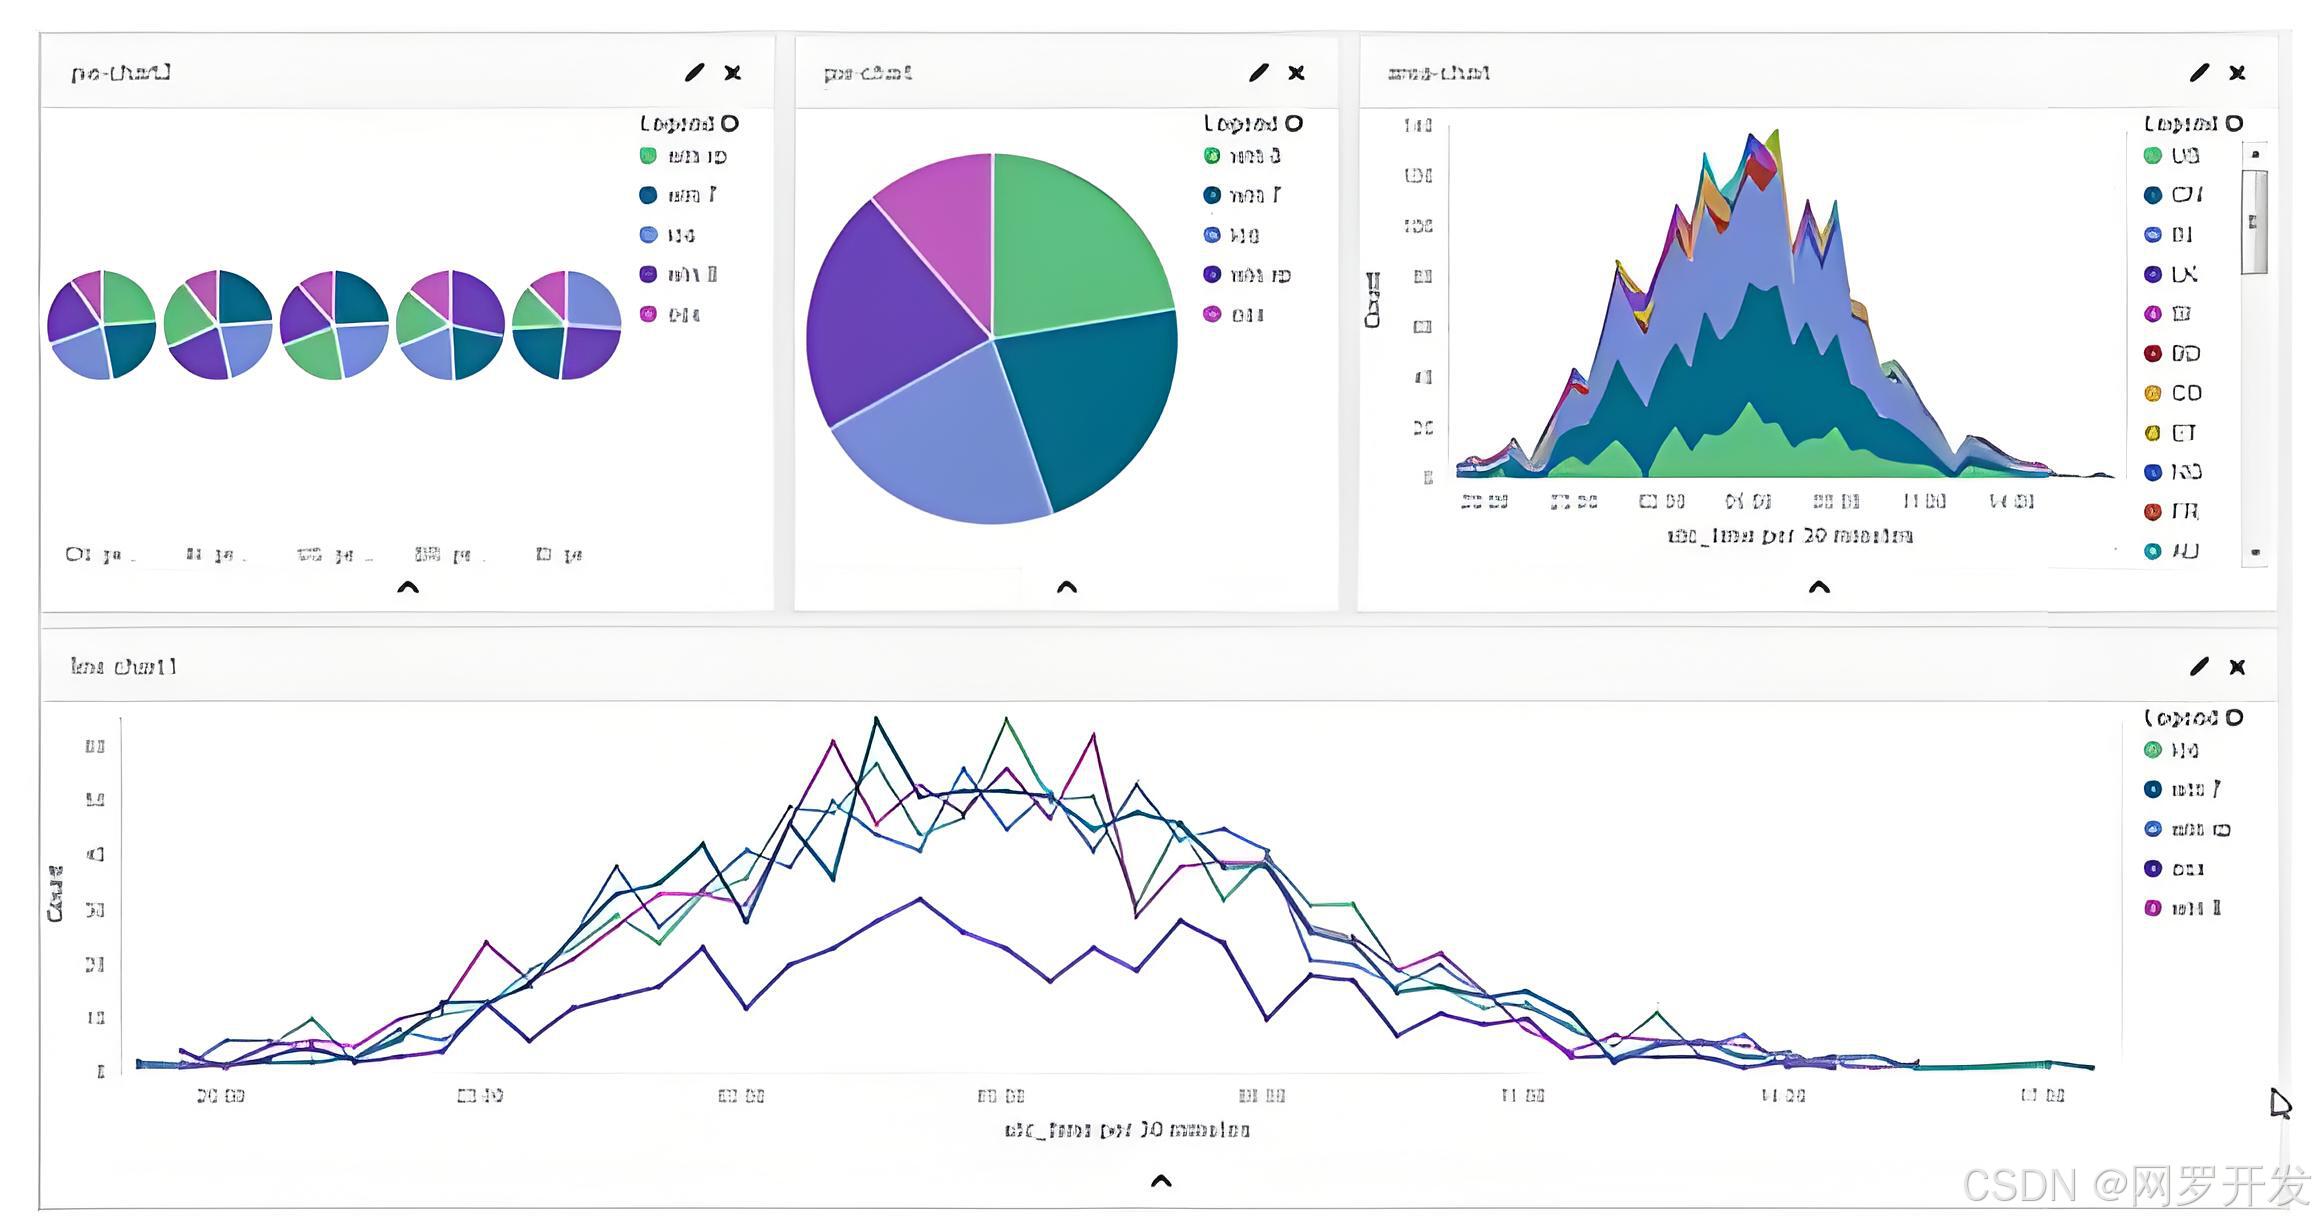Screen dimensions: 2316x1224
Task: Click the area chart legend scrollbar thumb
Action: [x=2254, y=221]
